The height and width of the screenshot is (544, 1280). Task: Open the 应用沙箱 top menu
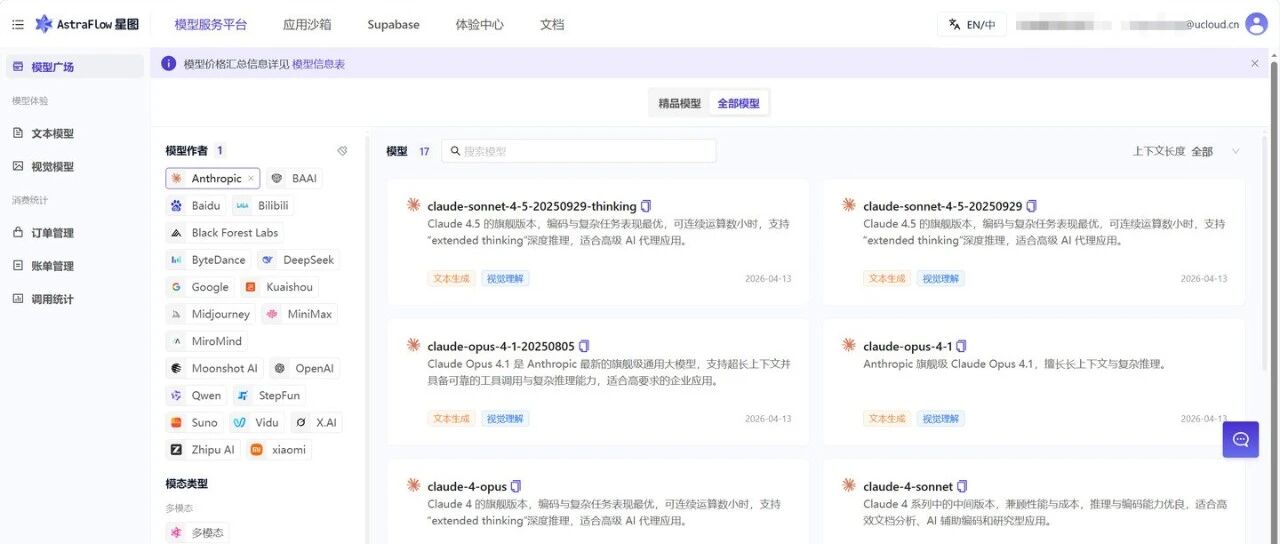(307, 25)
